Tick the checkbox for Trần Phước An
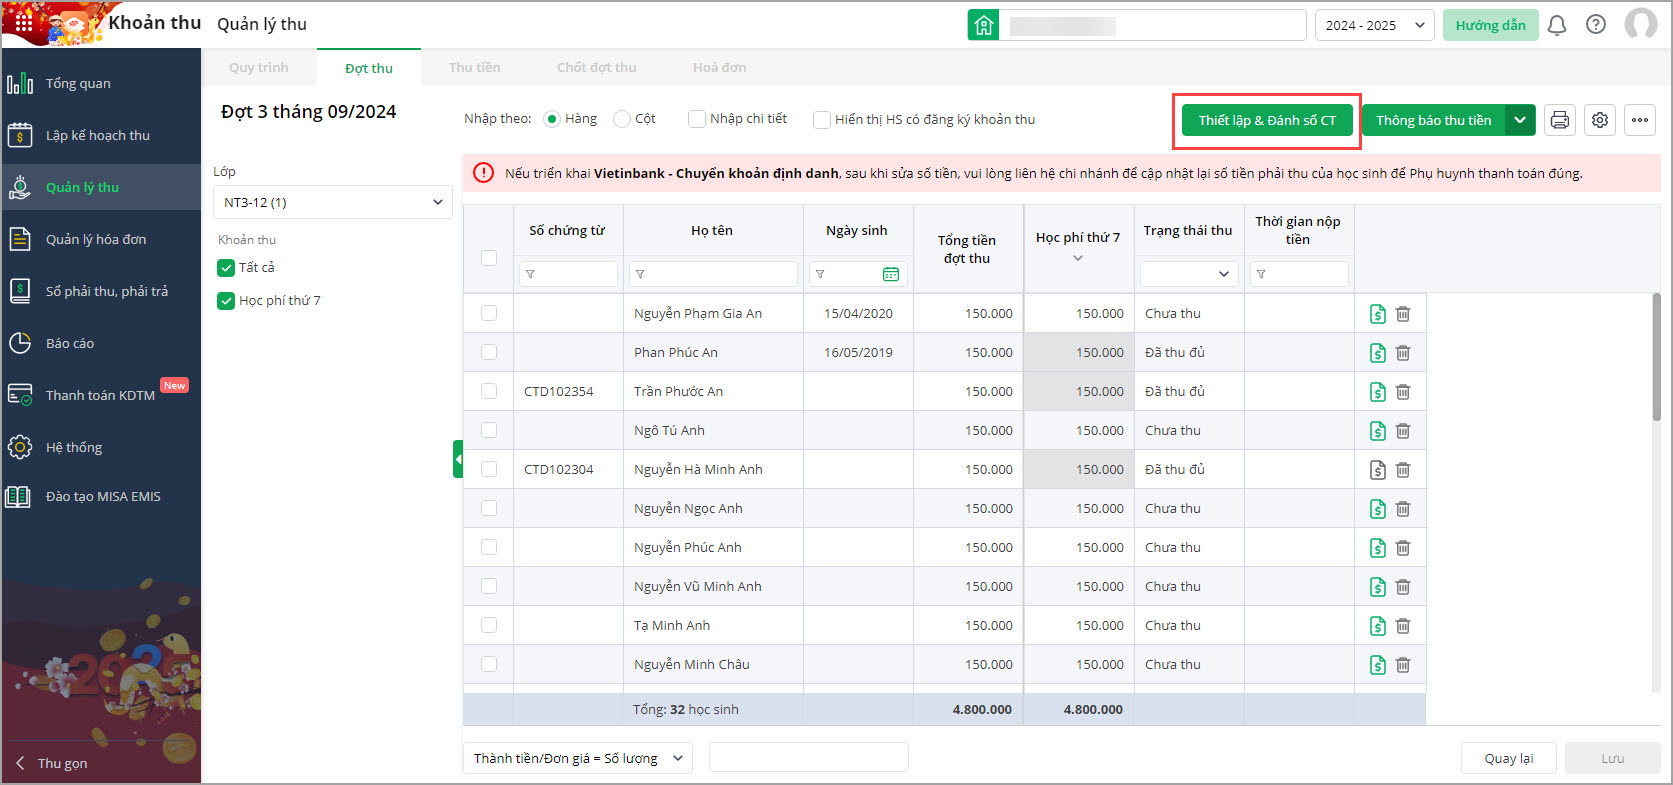This screenshot has height=785, width=1673. click(489, 391)
